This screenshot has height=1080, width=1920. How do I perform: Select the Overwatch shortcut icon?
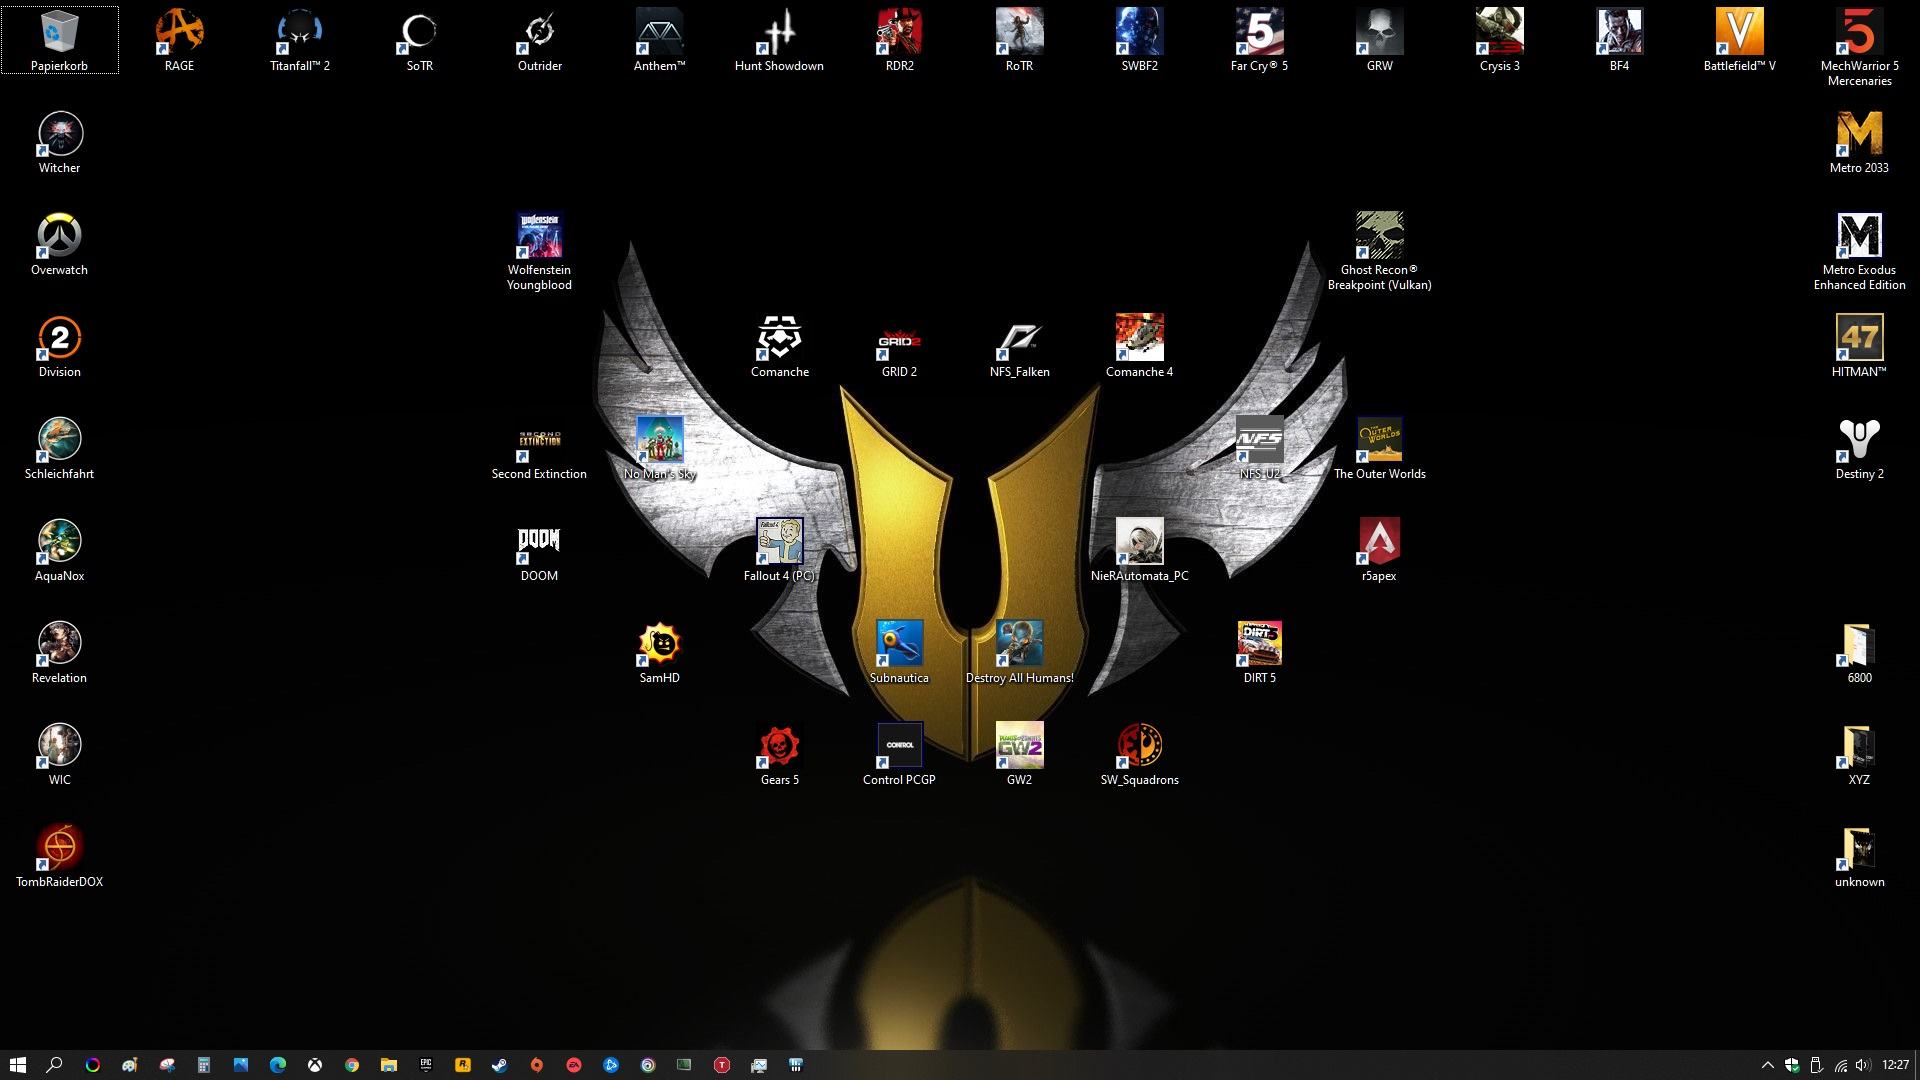point(60,236)
